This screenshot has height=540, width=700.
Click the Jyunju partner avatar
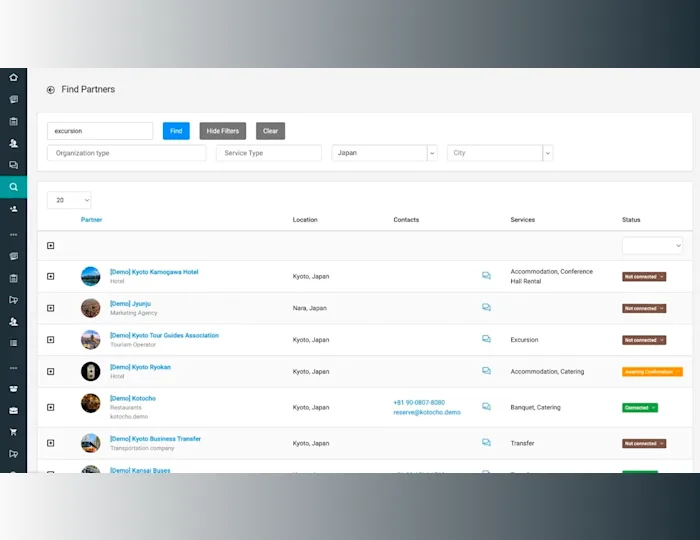[91, 308]
